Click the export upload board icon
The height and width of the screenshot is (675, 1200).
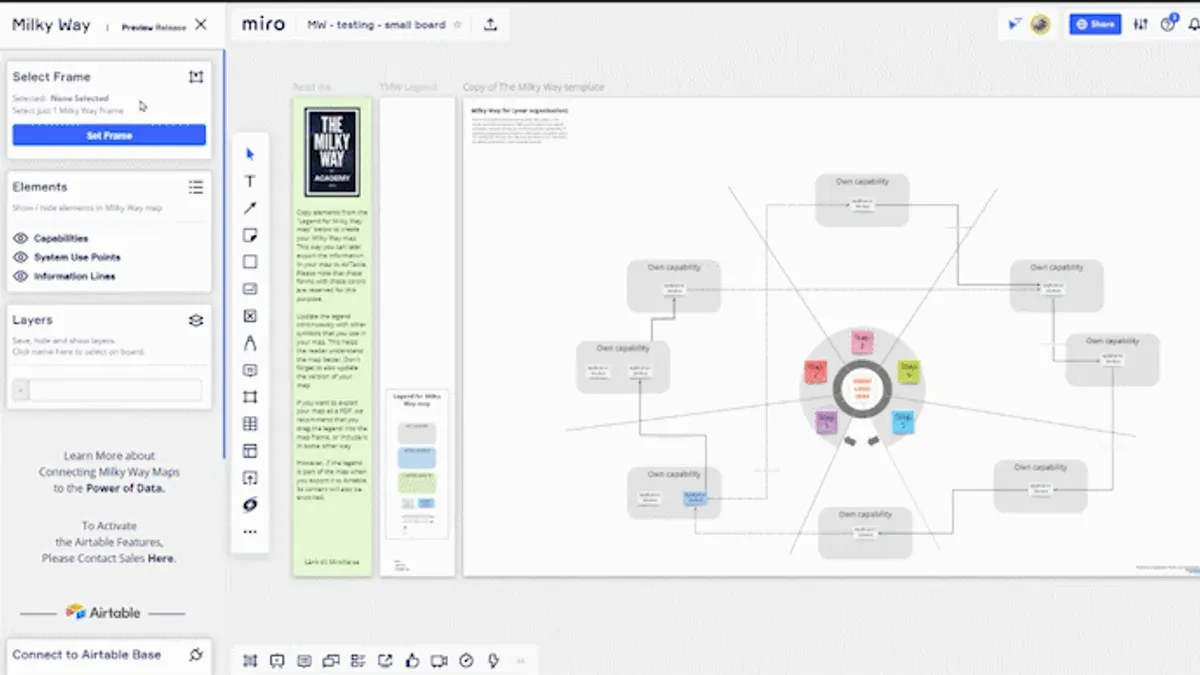(491, 25)
